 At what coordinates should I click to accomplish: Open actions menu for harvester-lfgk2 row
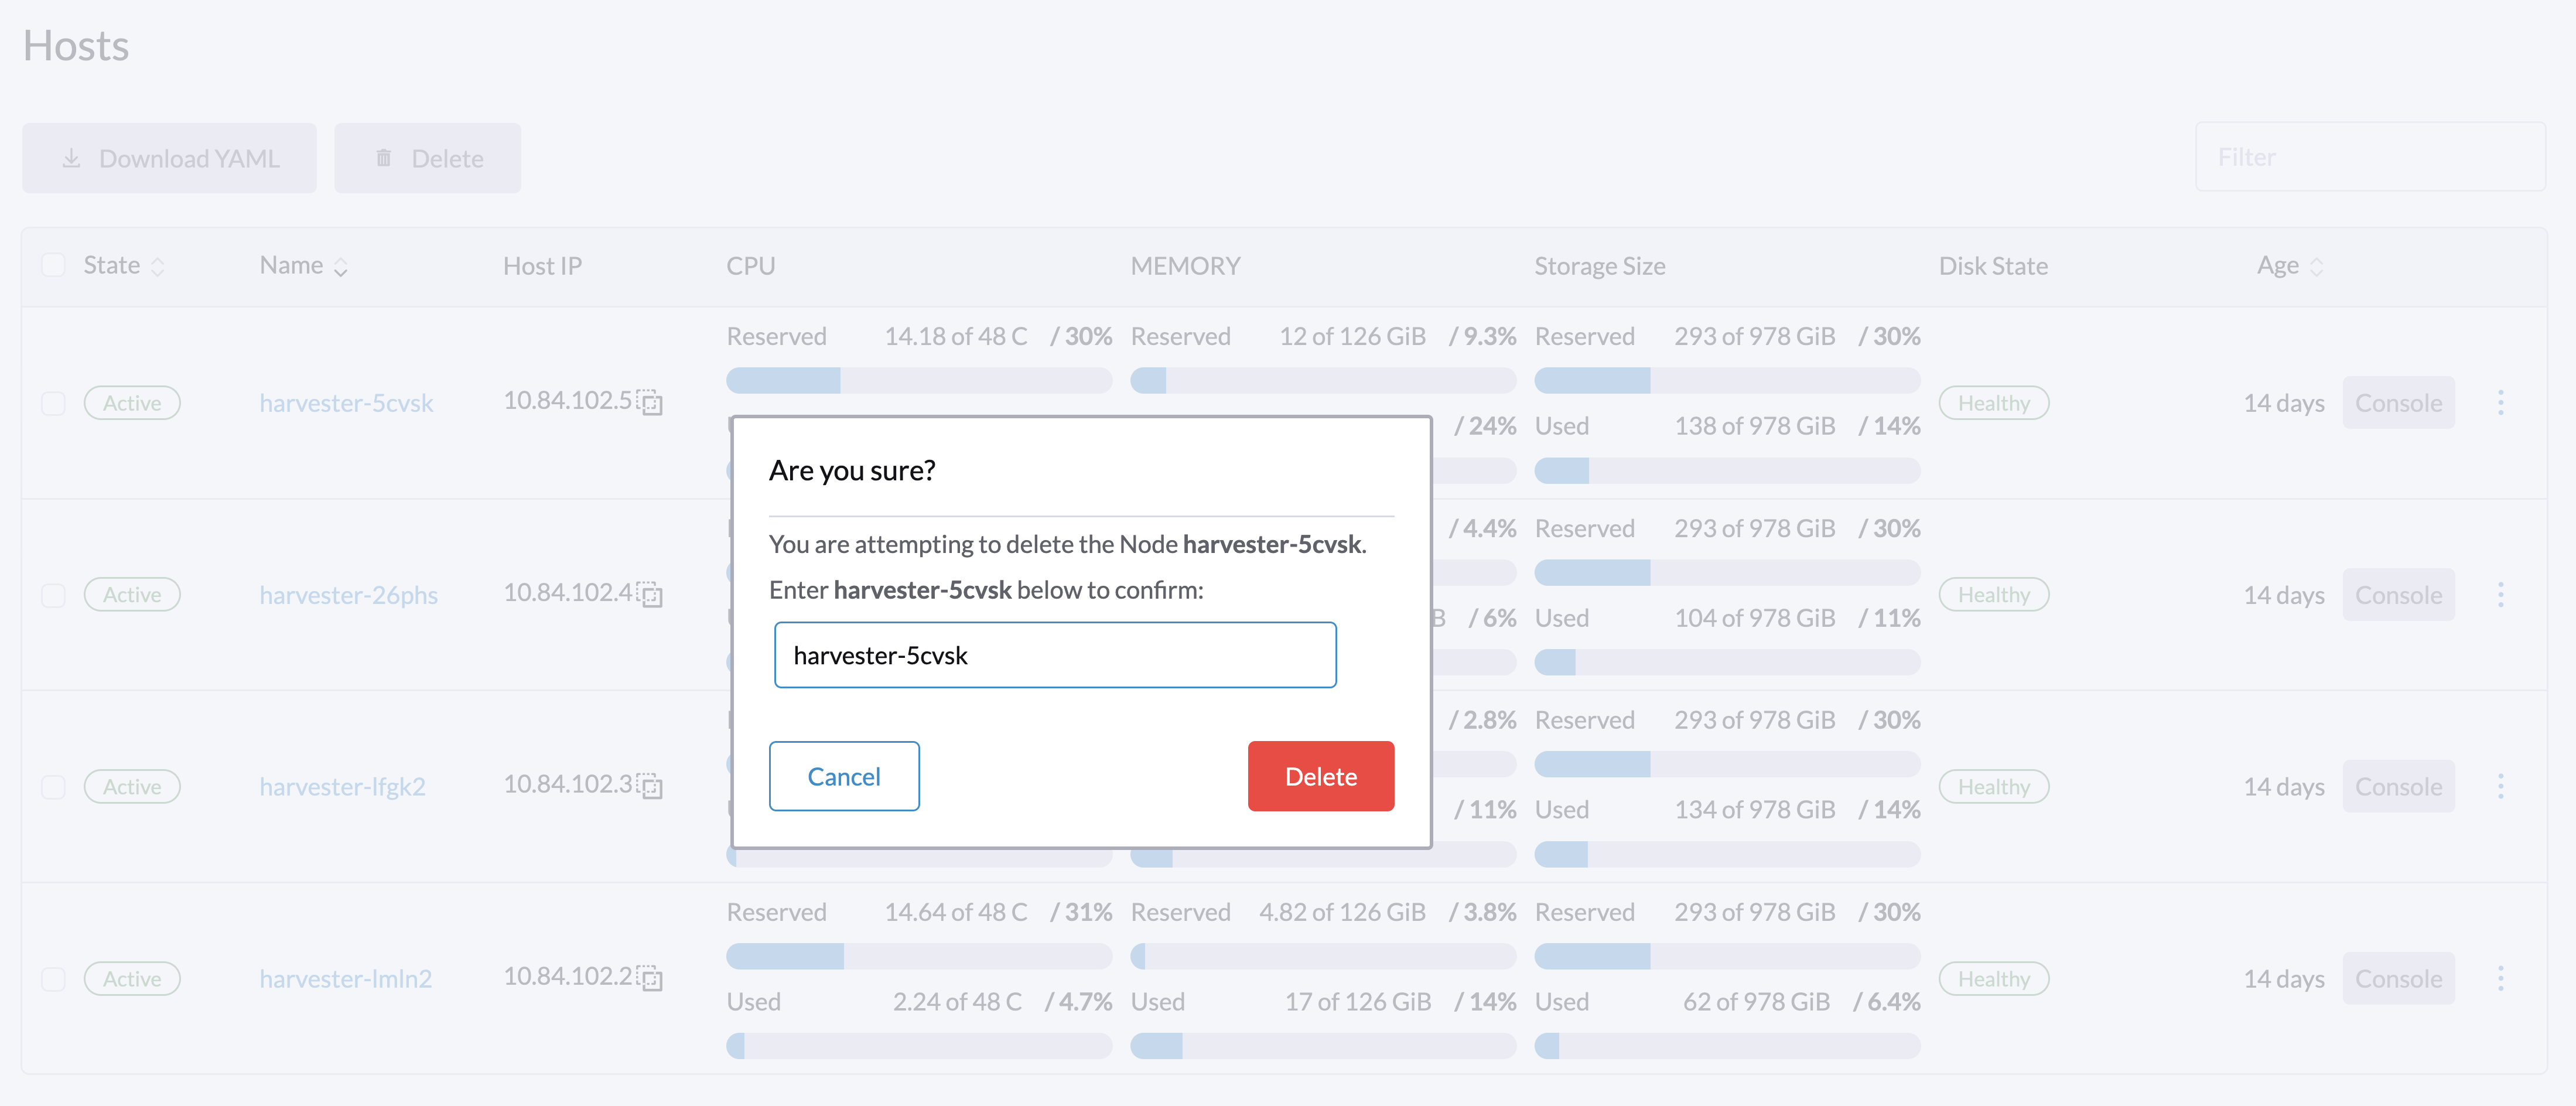tap(2500, 787)
